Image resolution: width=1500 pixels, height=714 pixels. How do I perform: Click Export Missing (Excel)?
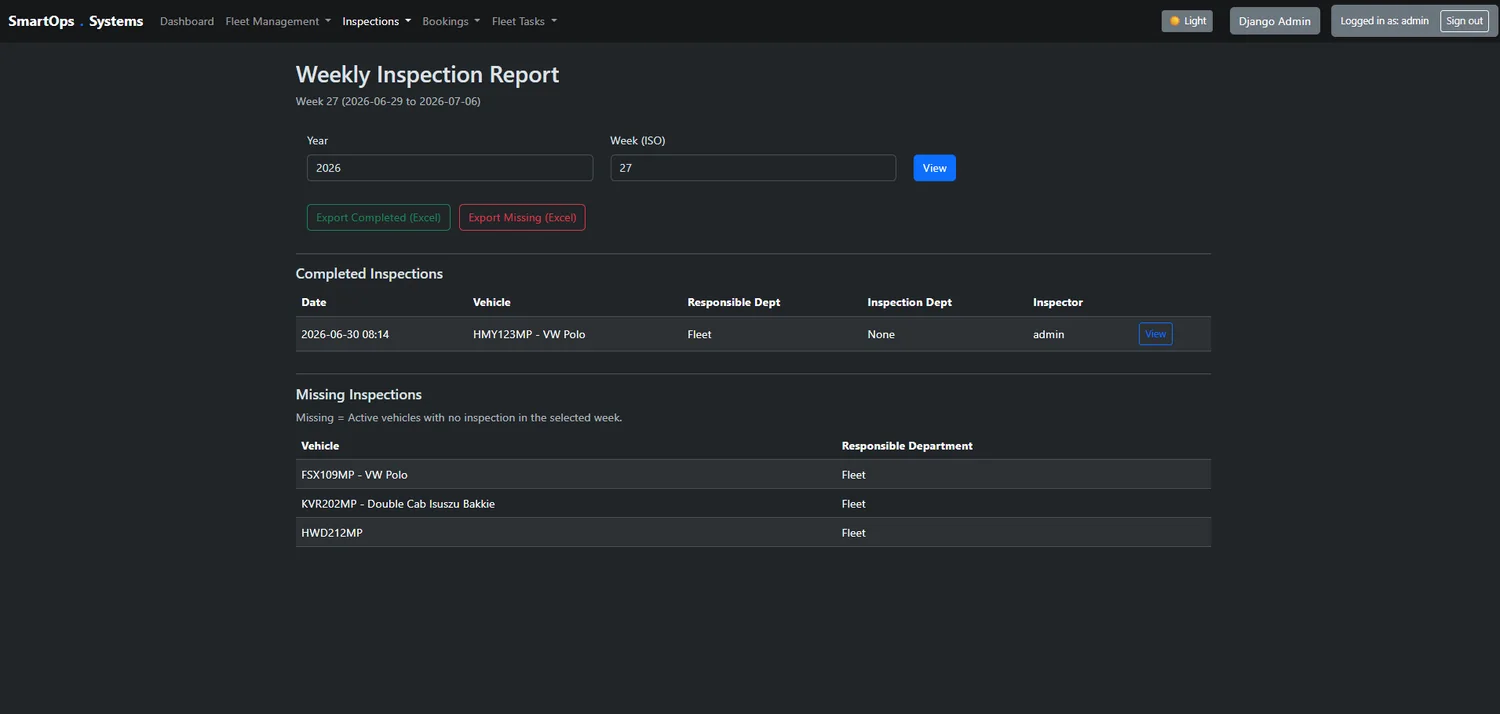pyautogui.click(x=522, y=217)
